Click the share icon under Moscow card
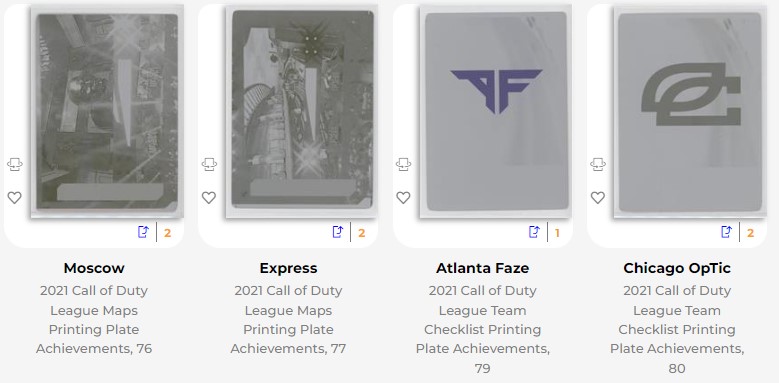Viewport: 779px width, 383px height. (x=143, y=232)
